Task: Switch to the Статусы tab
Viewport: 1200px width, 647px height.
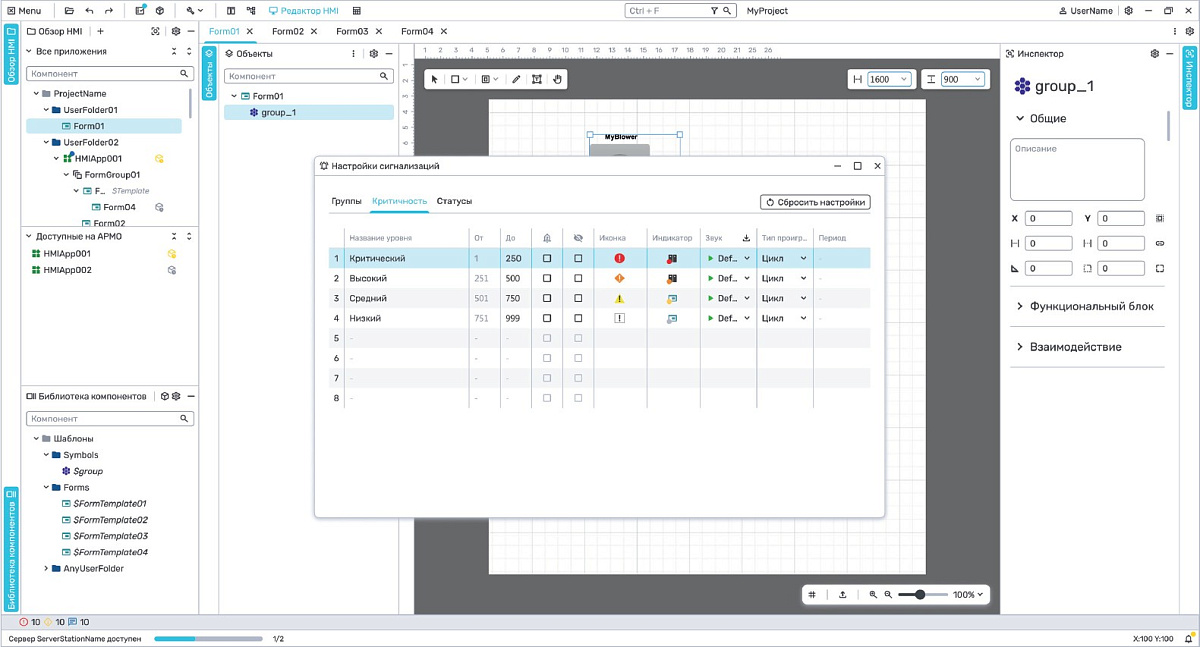Action: 454,201
